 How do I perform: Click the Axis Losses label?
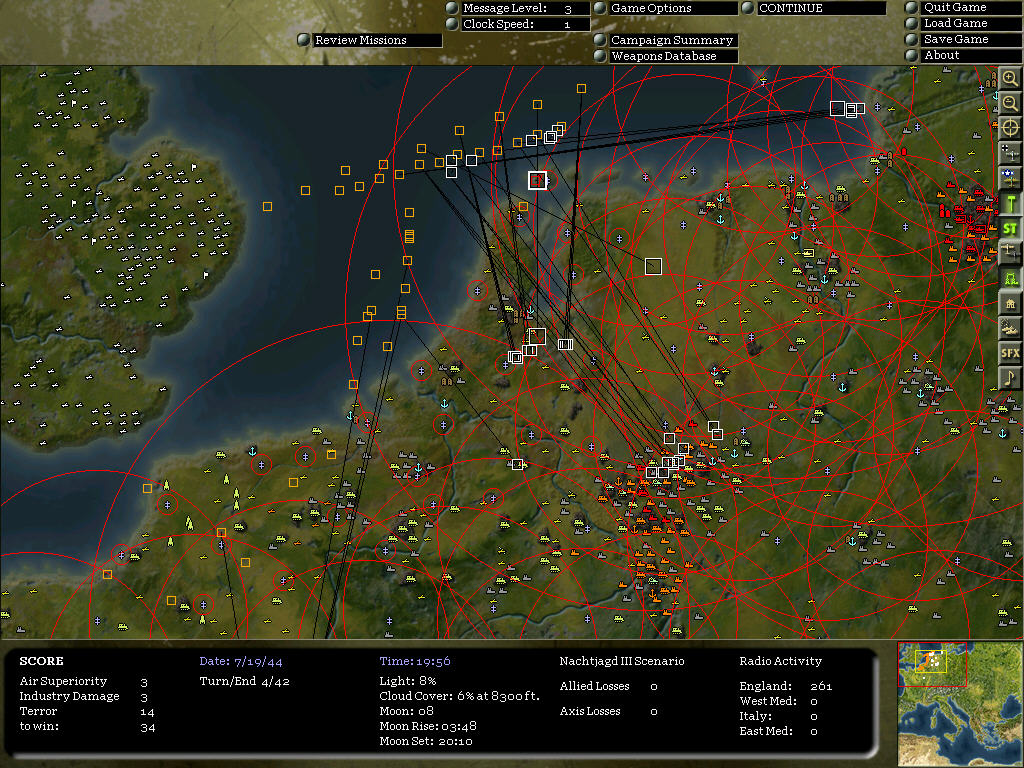pyautogui.click(x=590, y=711)
